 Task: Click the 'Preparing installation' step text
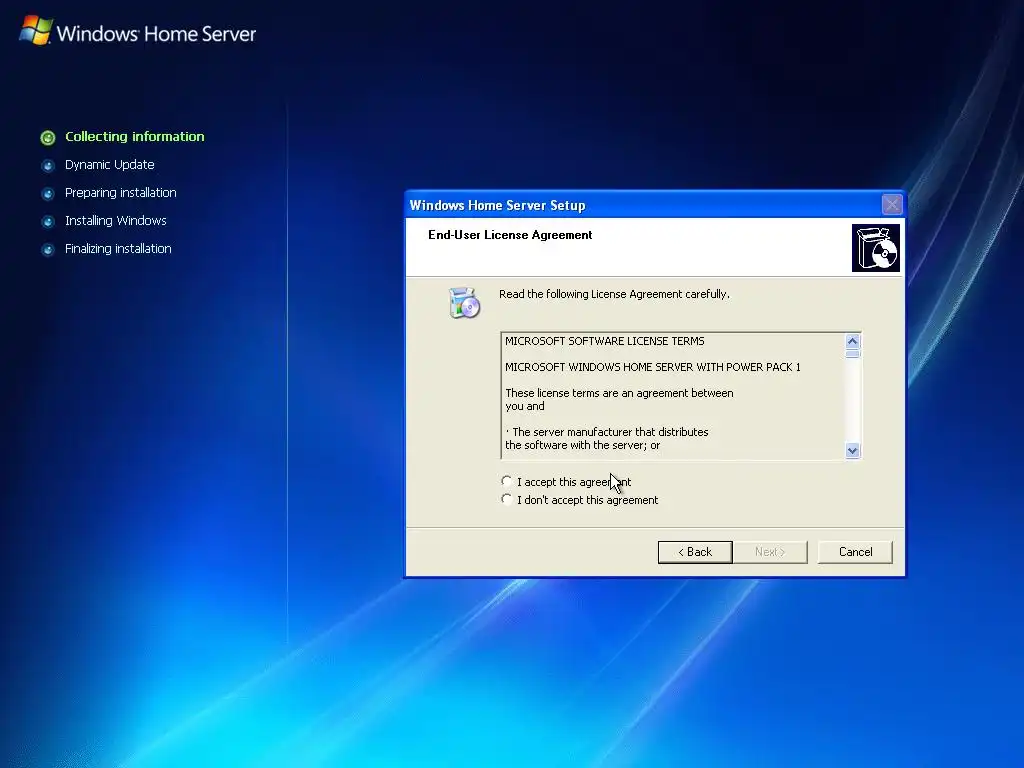(121, 193)
